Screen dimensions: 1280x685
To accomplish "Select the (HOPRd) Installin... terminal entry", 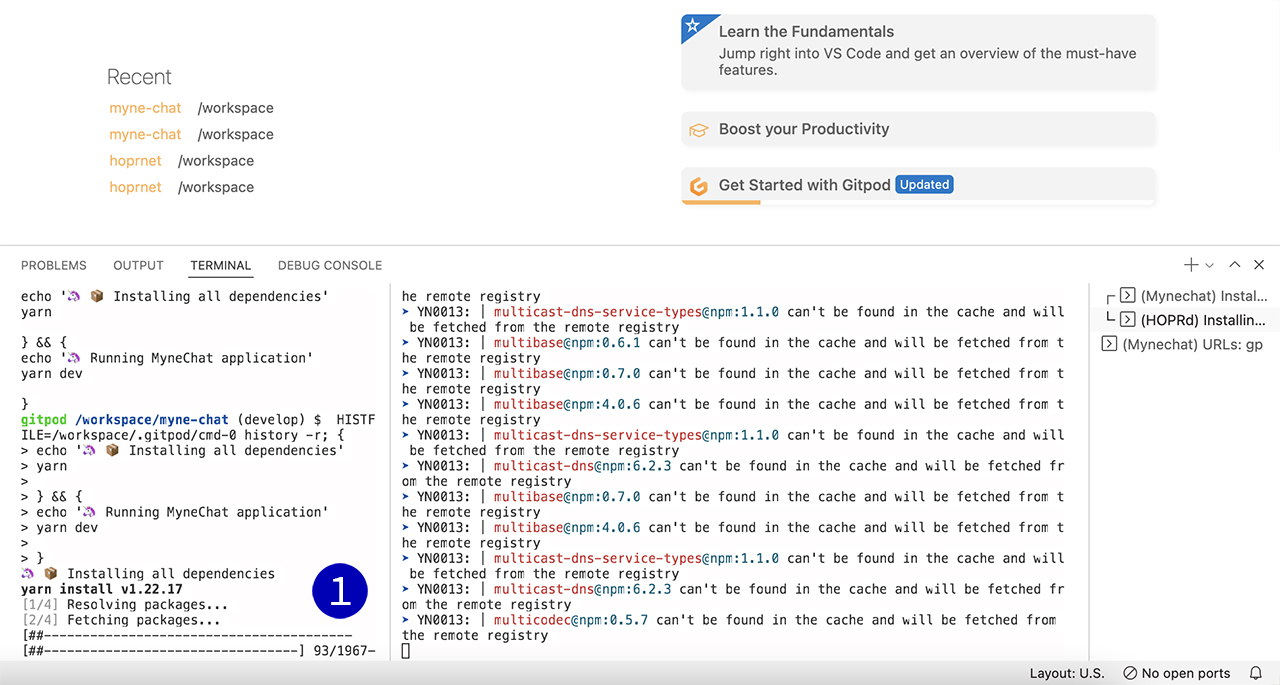I will click(1186, 320).
